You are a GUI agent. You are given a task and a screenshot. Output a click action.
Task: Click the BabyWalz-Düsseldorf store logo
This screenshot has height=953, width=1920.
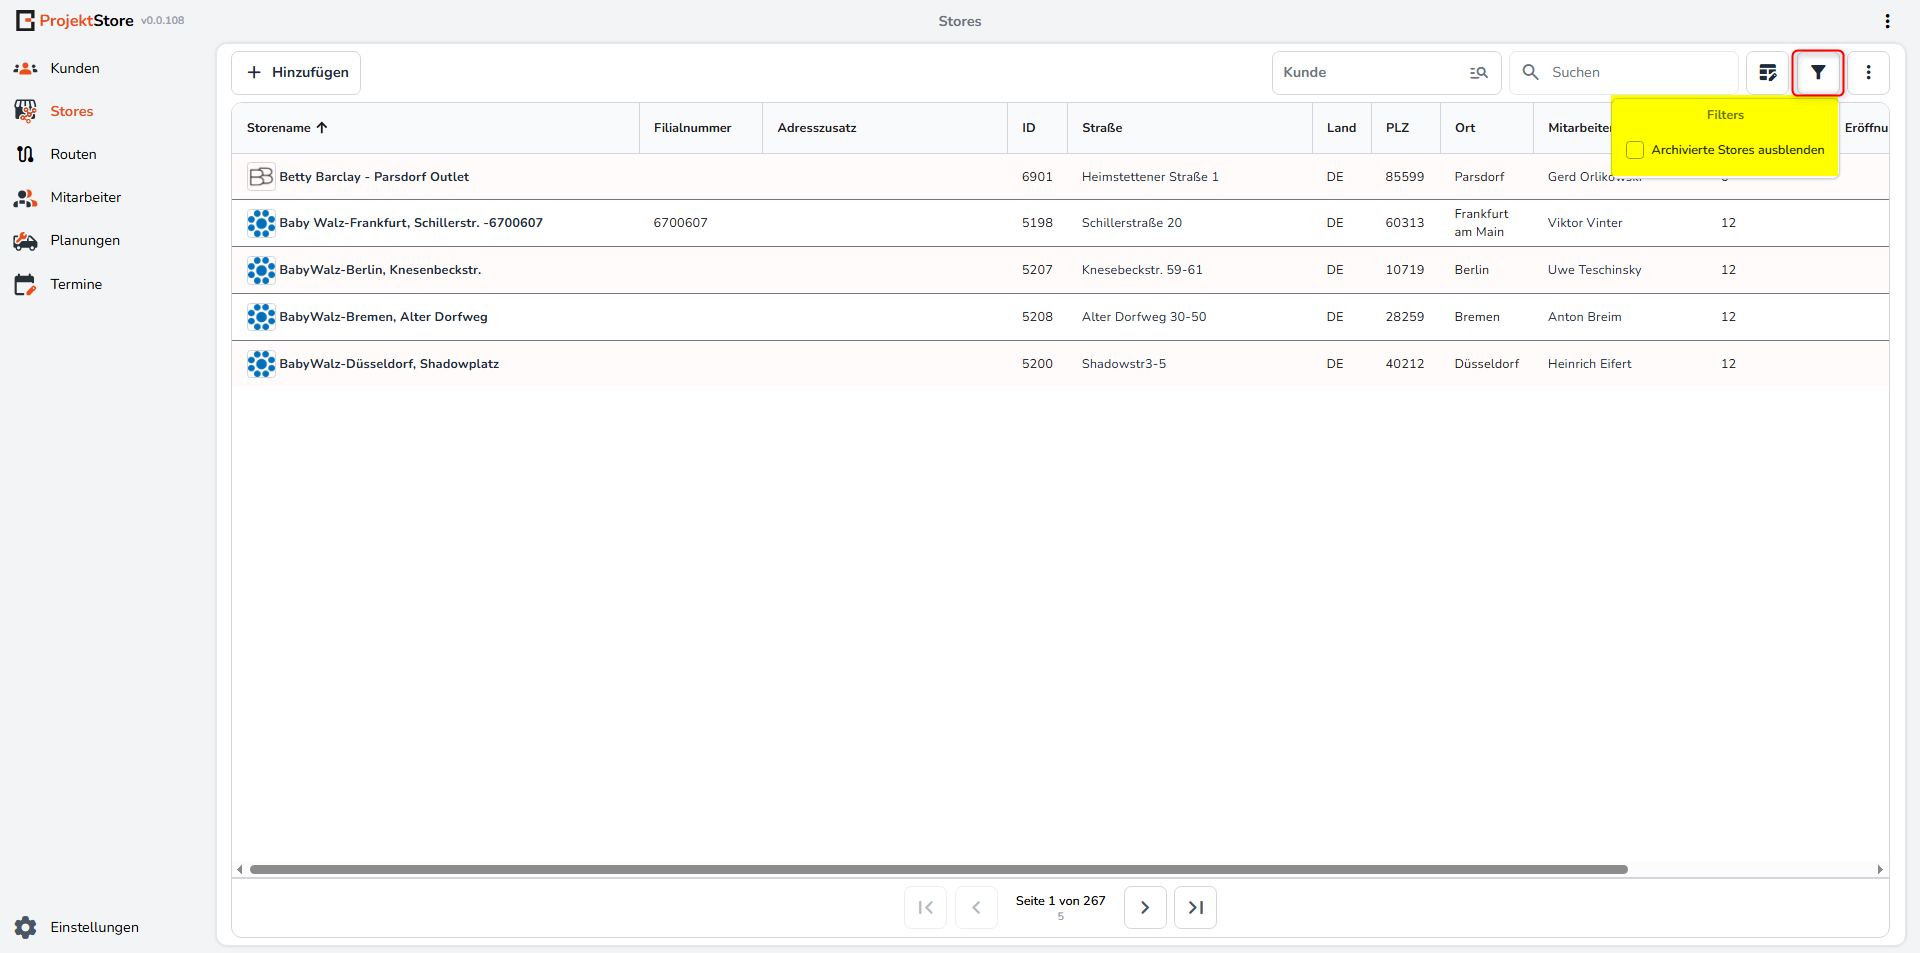[x=261, y=364]
